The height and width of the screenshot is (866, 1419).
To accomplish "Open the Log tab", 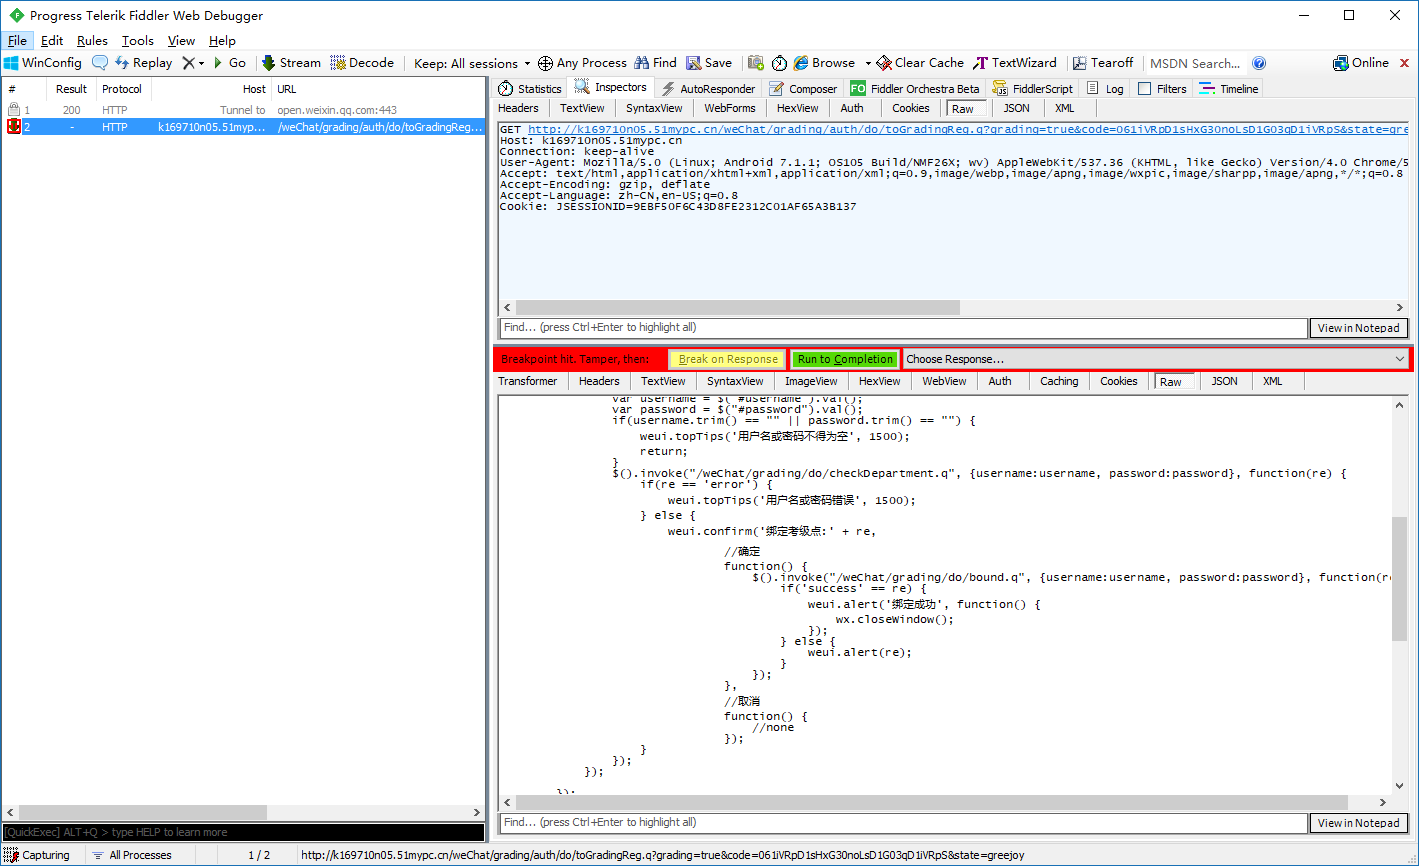I will [1105, 89].
